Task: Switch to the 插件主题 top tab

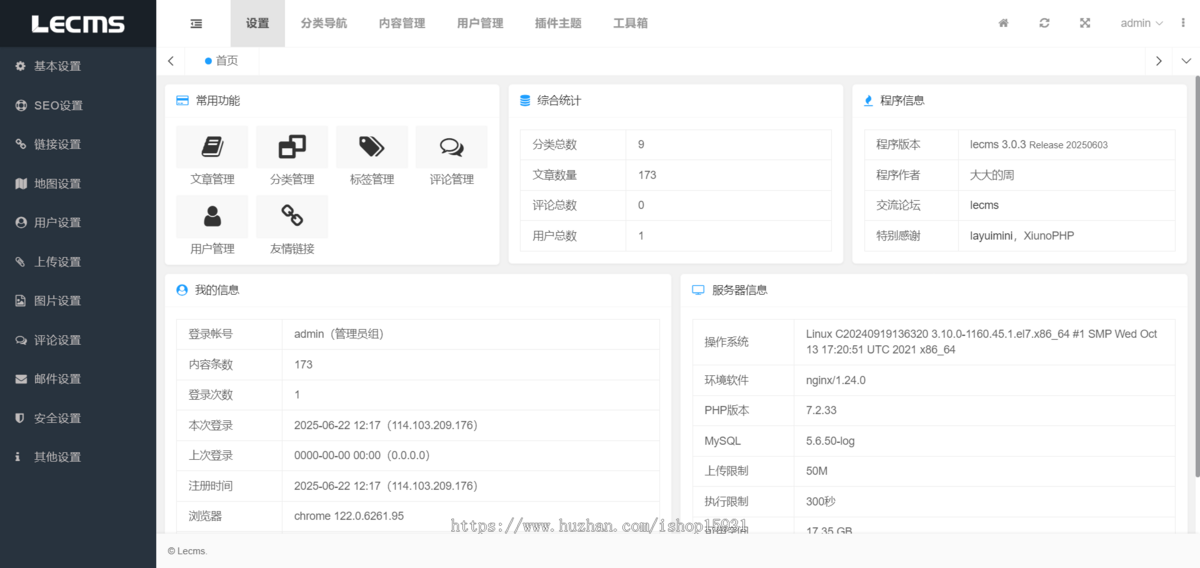Action: pos(558,23)
